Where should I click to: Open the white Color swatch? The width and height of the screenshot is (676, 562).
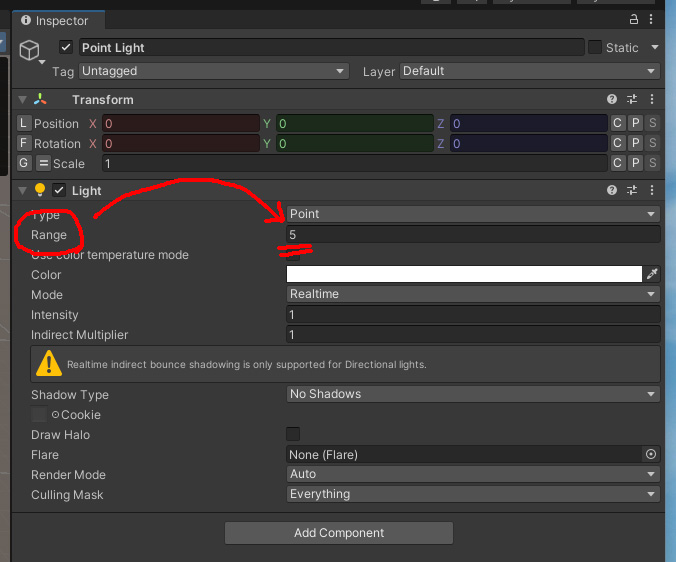[x=464, y=275]
